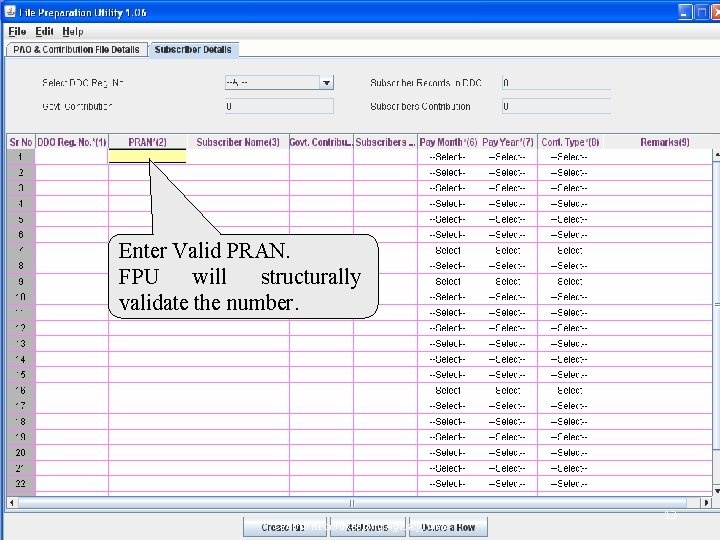Open Pay Month dropdown in row 1
Screen dimensions: 720x540
[x=448, y=157]
